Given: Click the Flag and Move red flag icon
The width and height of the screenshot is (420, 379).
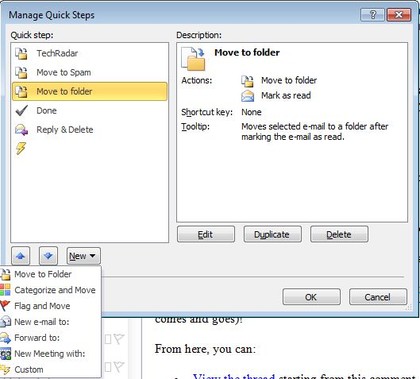Looking at the screenshot, I should pyautogui.click(x=5, y=306).
